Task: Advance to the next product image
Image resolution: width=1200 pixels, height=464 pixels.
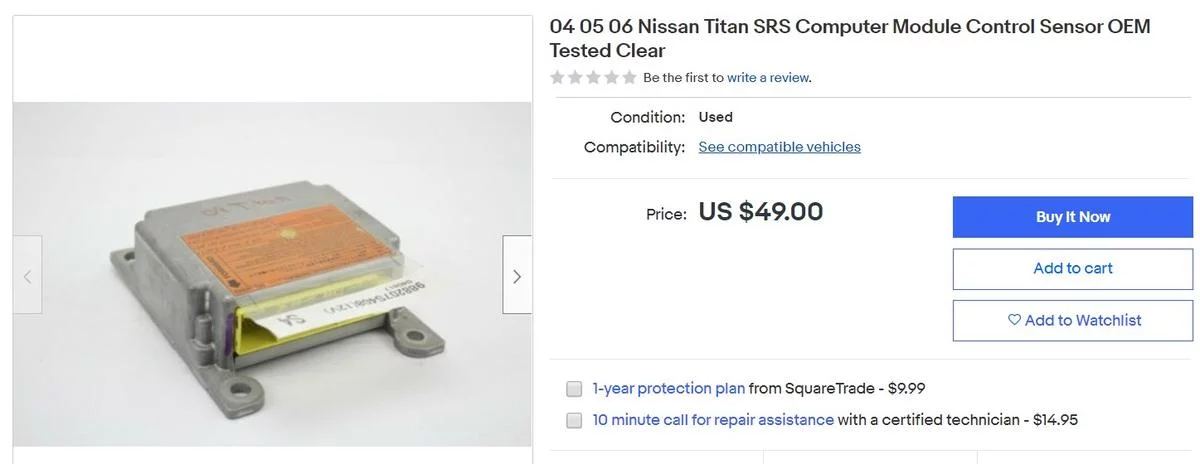Action: pyautogui.click(x=517, y=275)
